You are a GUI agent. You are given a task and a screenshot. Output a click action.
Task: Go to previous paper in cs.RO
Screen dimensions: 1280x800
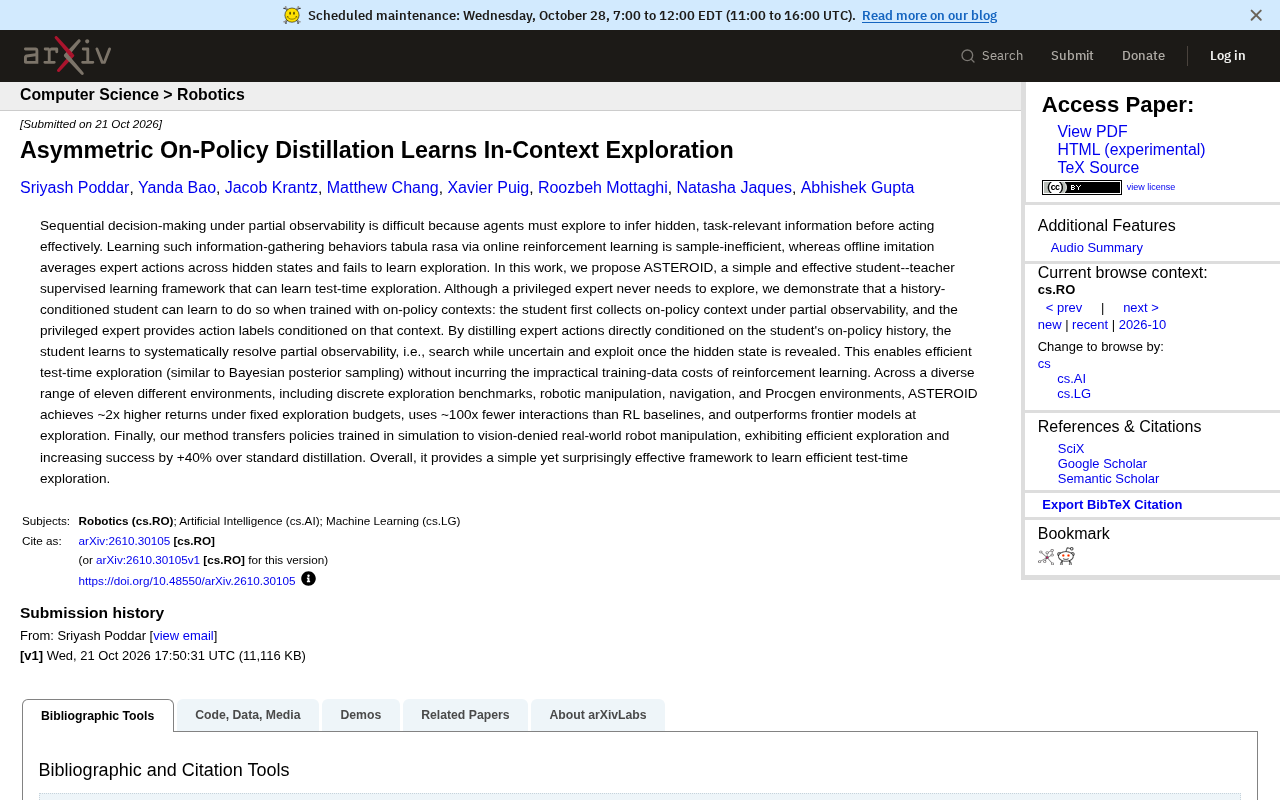(1064, 308)
